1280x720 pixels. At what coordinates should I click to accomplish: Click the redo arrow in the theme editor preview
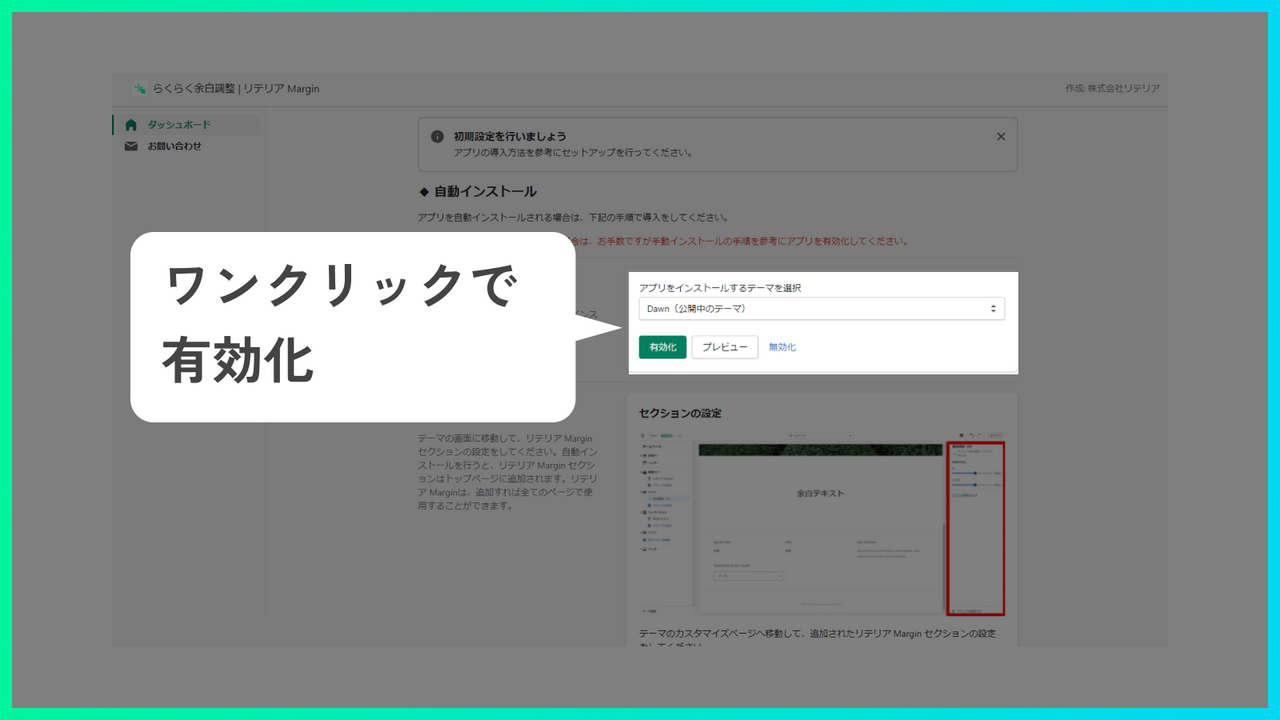(978, 435)
